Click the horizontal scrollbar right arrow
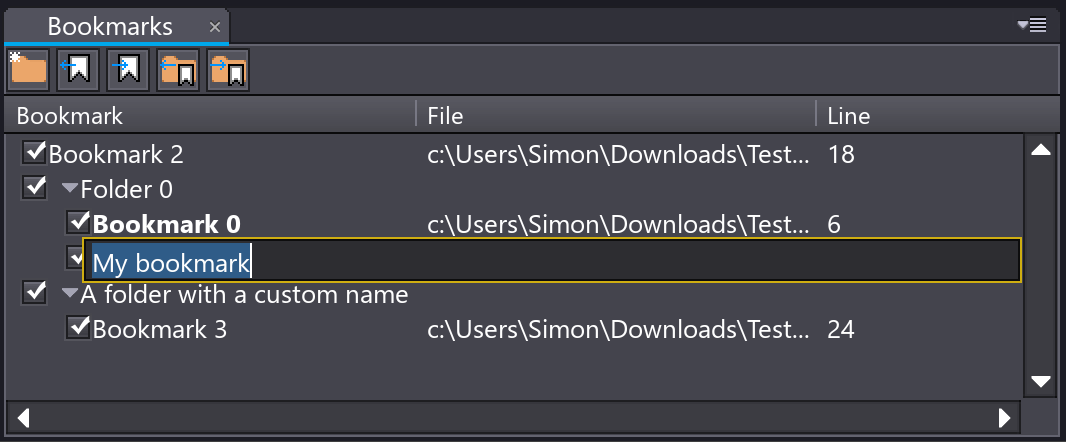Viewport: 1066px width, 442px height. [1004, 418]
